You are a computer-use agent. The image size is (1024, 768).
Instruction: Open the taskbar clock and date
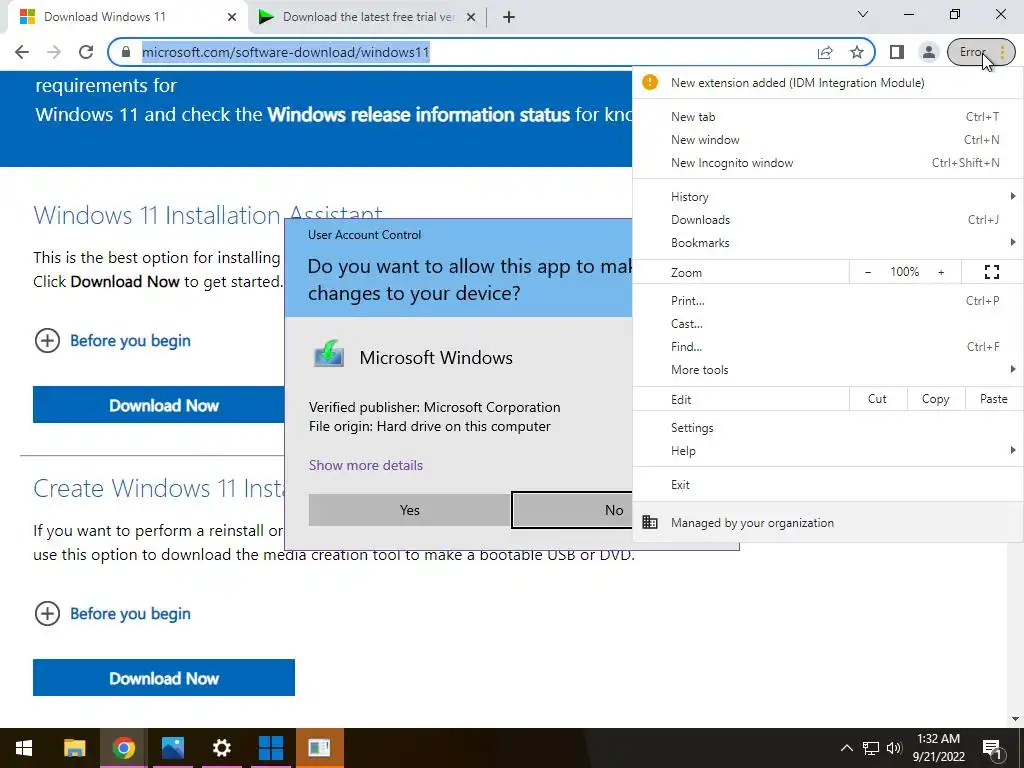tap(938, 748)
